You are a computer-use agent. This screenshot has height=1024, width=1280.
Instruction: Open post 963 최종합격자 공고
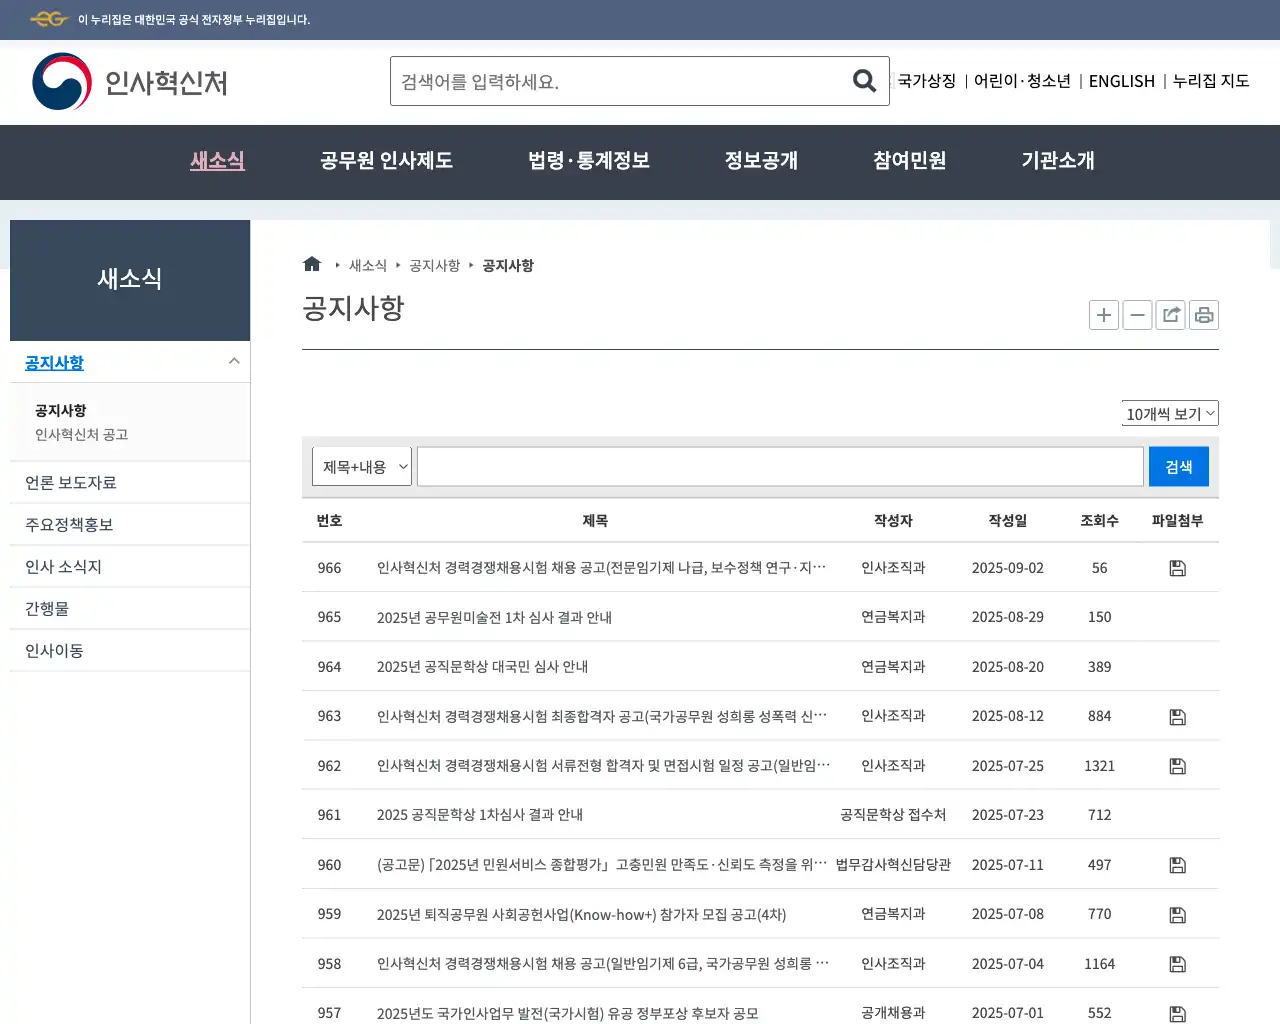point(602,716)
